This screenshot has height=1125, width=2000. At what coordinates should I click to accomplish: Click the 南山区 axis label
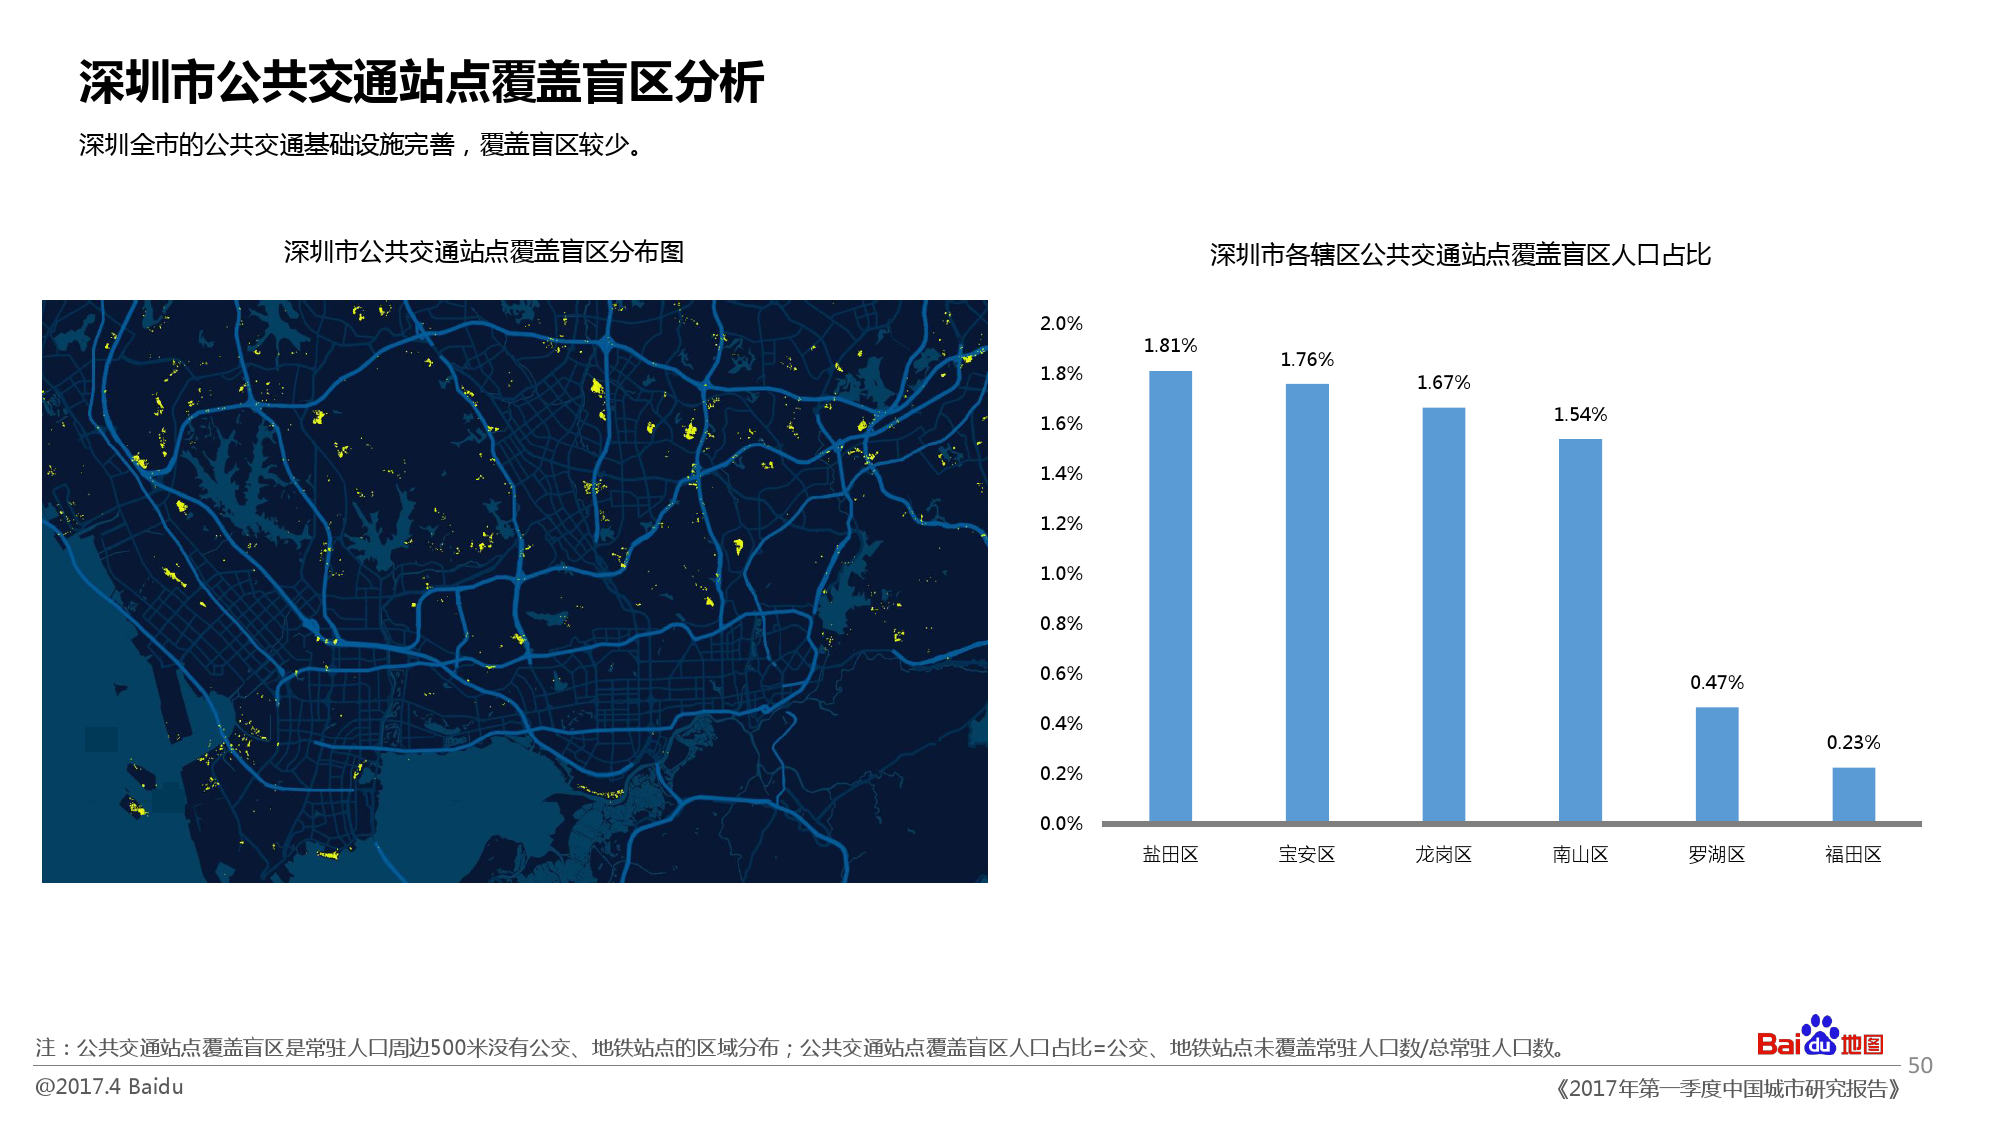1580,854
